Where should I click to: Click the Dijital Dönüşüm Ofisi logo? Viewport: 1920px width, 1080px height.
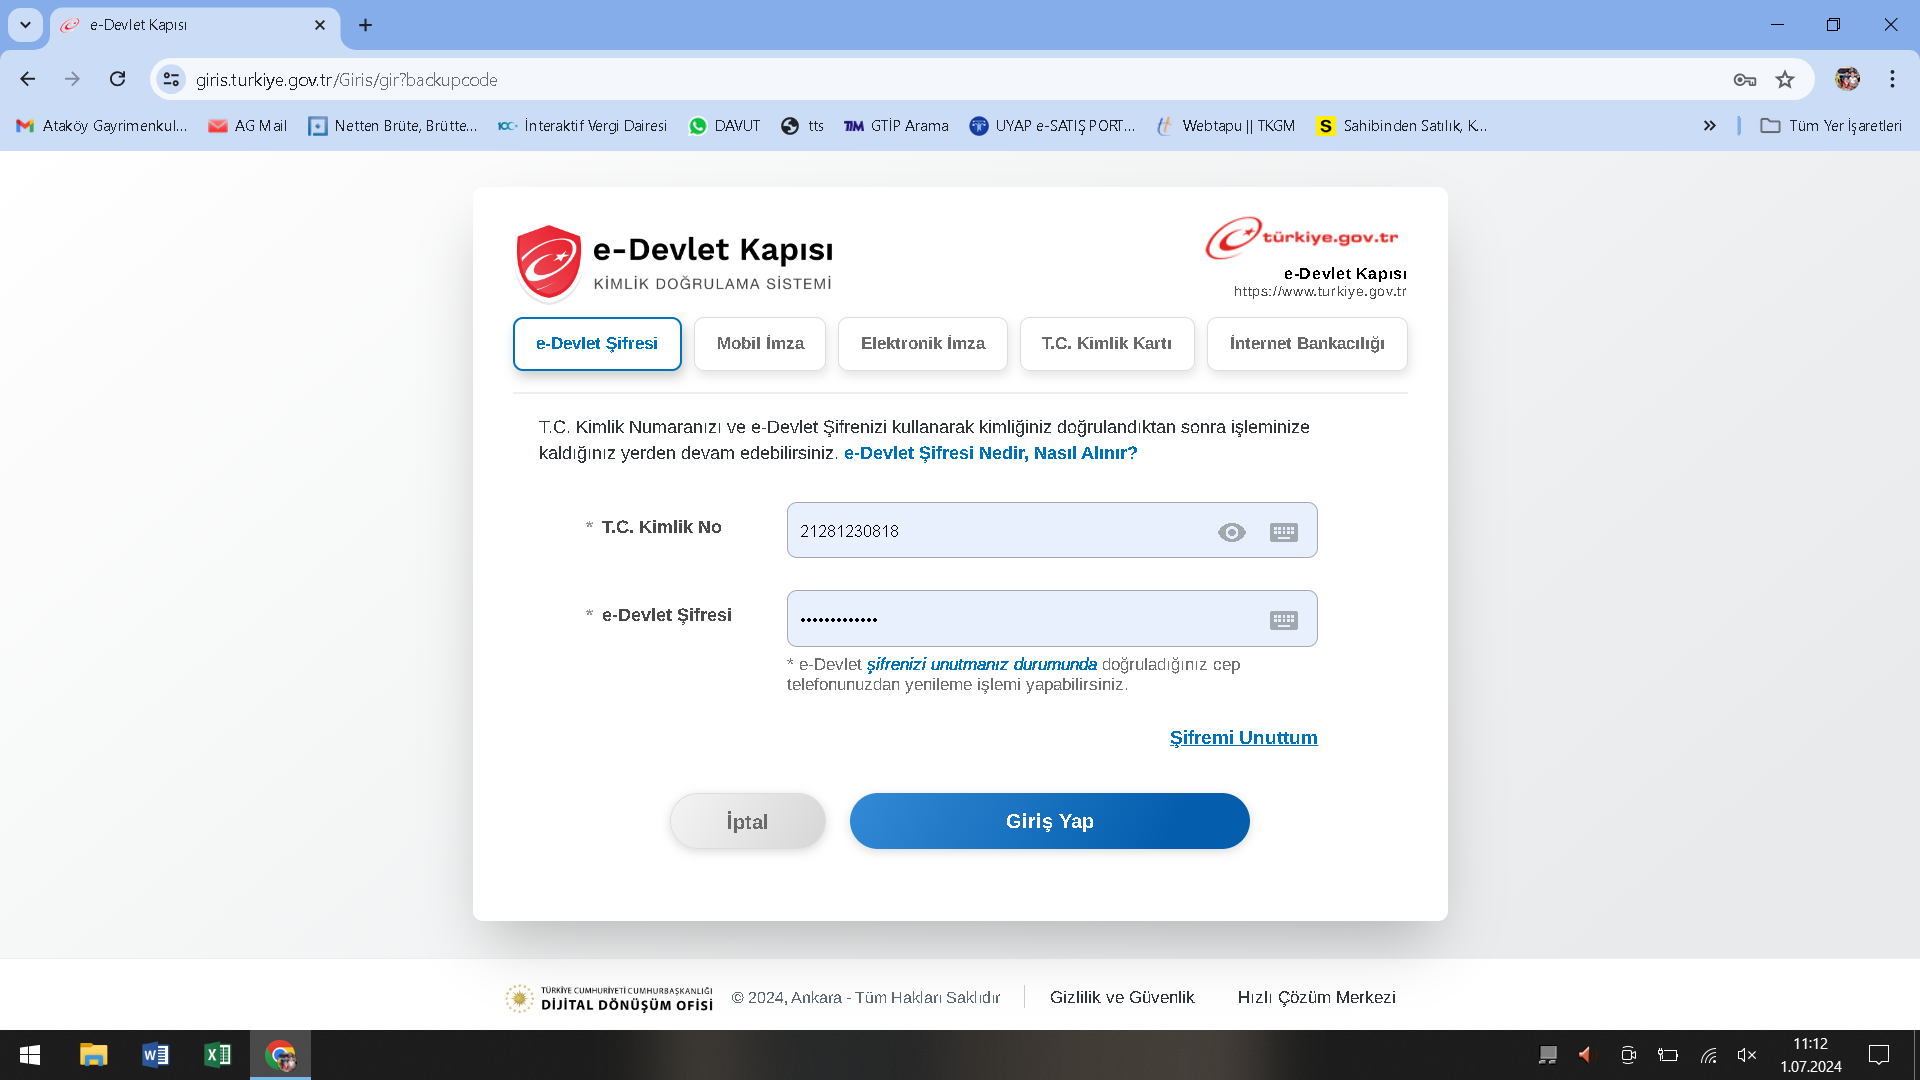tap(609, 998)
